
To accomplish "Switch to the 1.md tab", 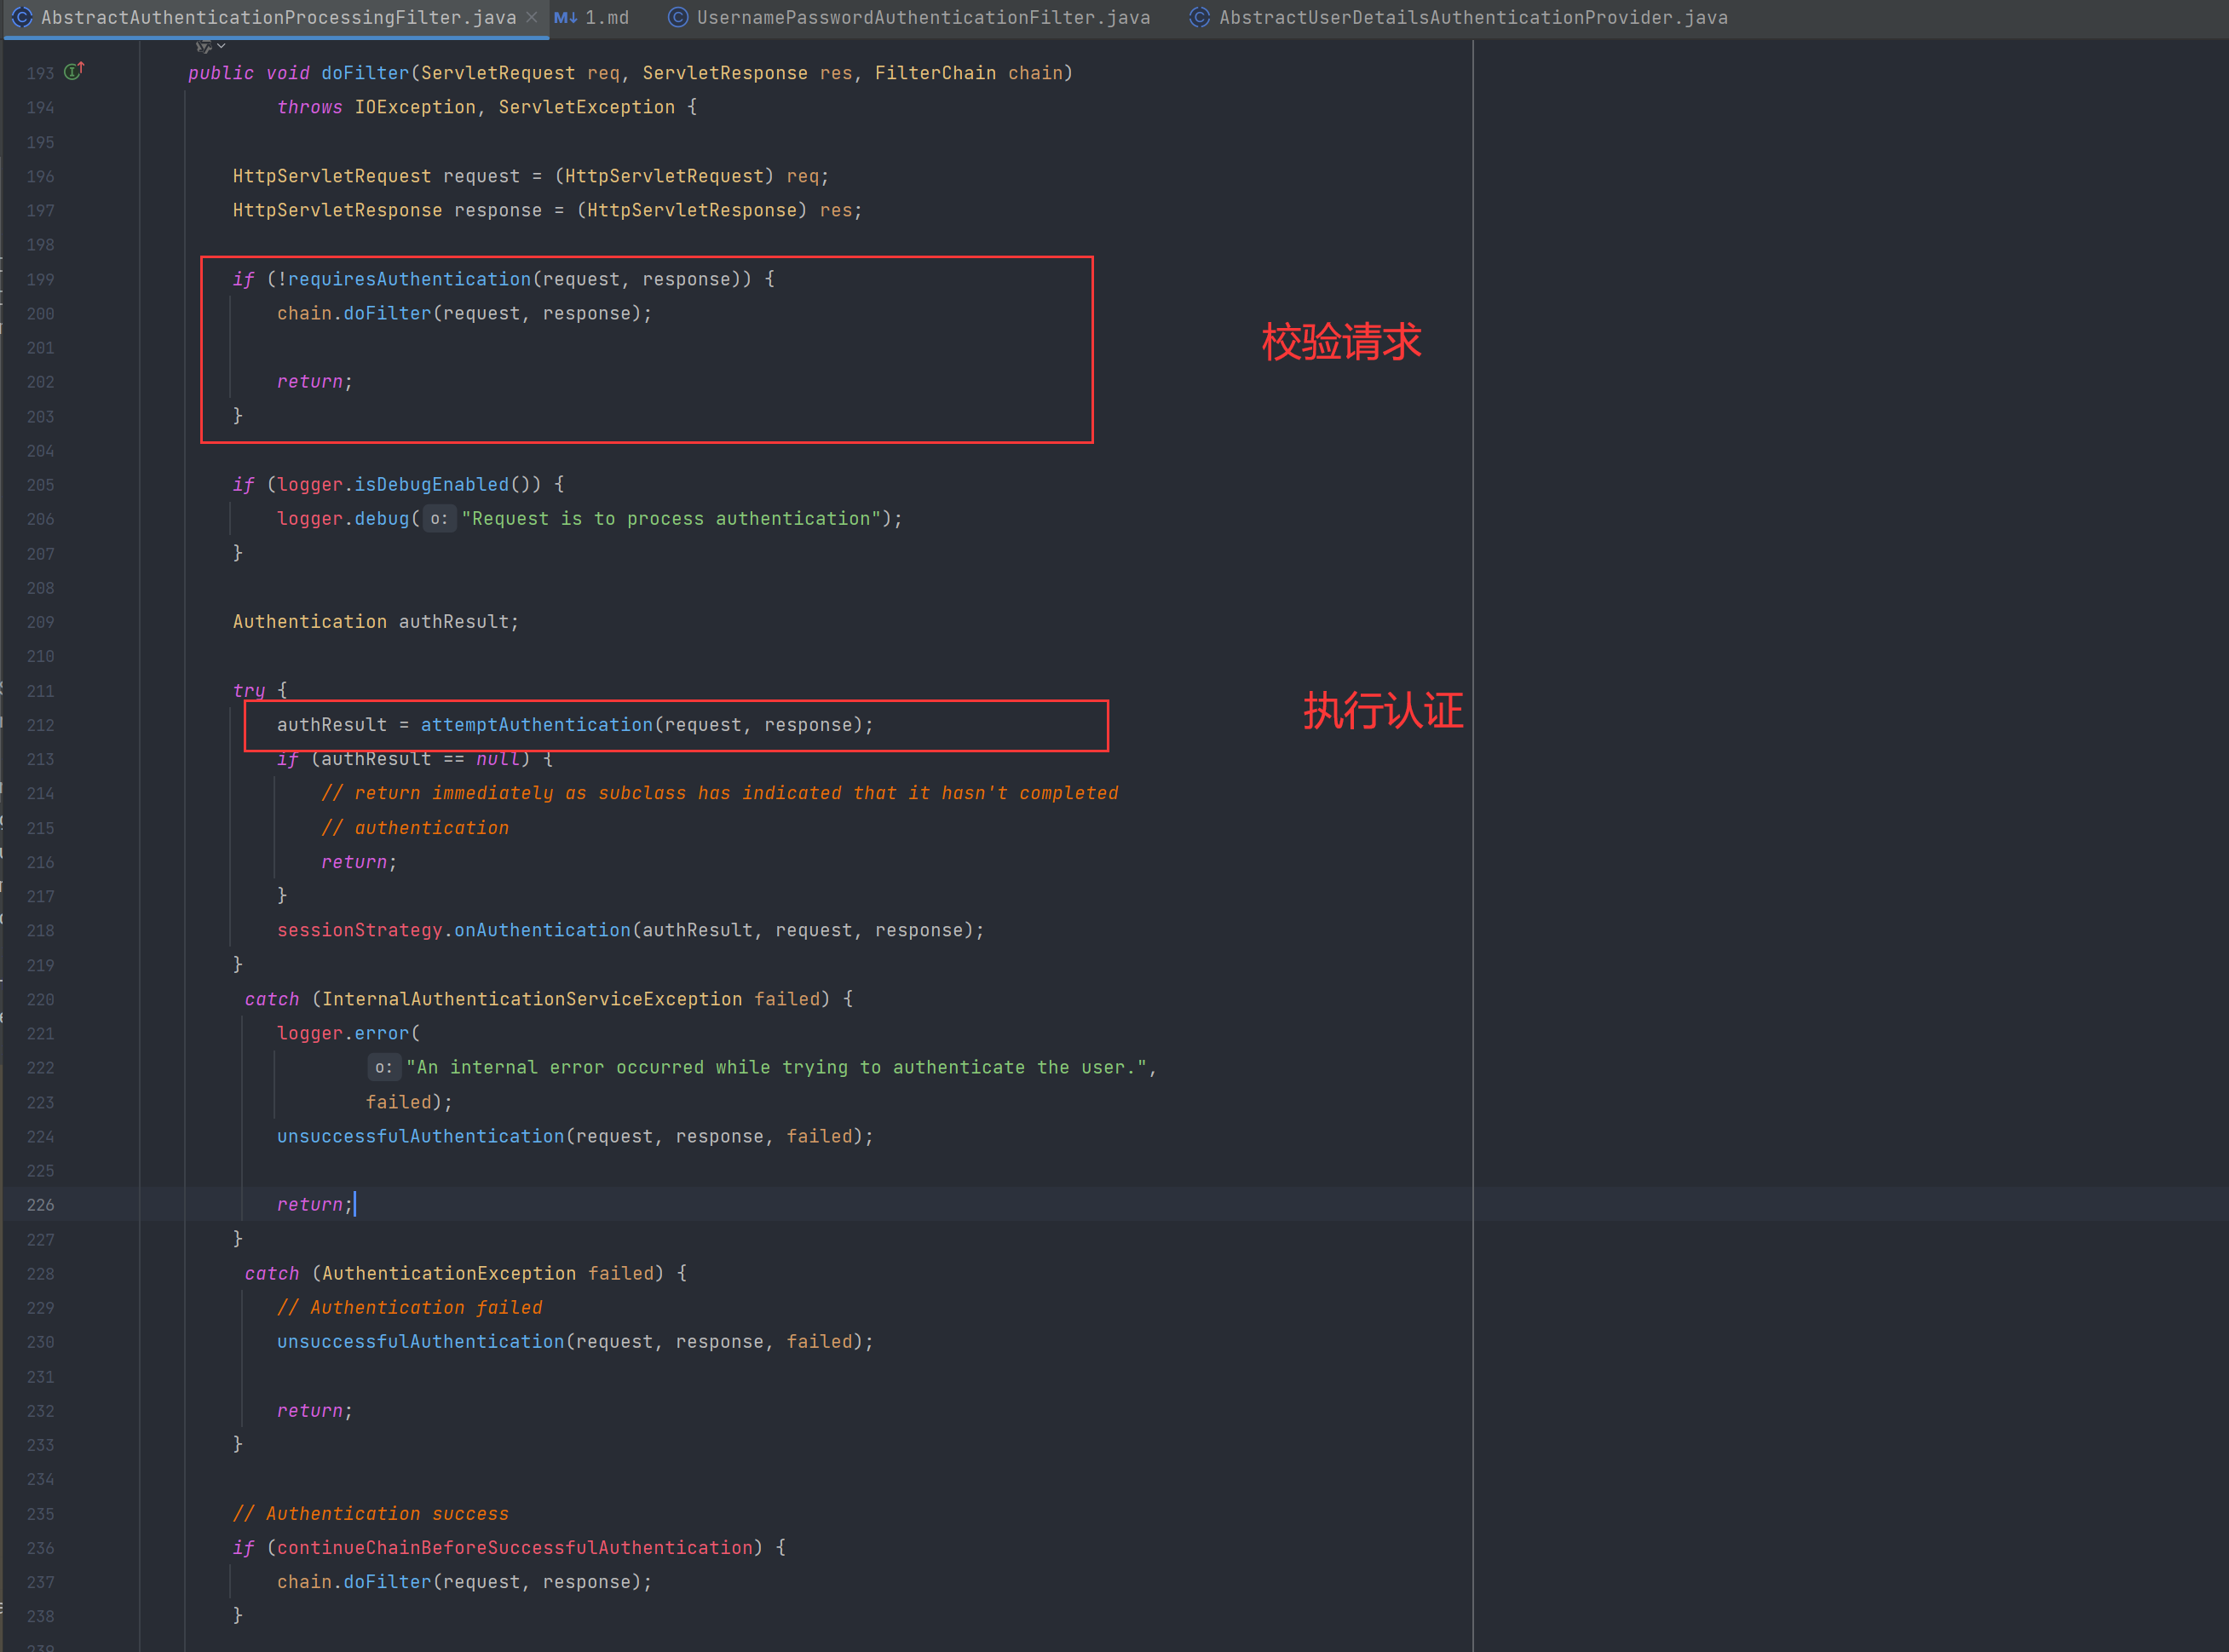I will [x=606, y=17].
